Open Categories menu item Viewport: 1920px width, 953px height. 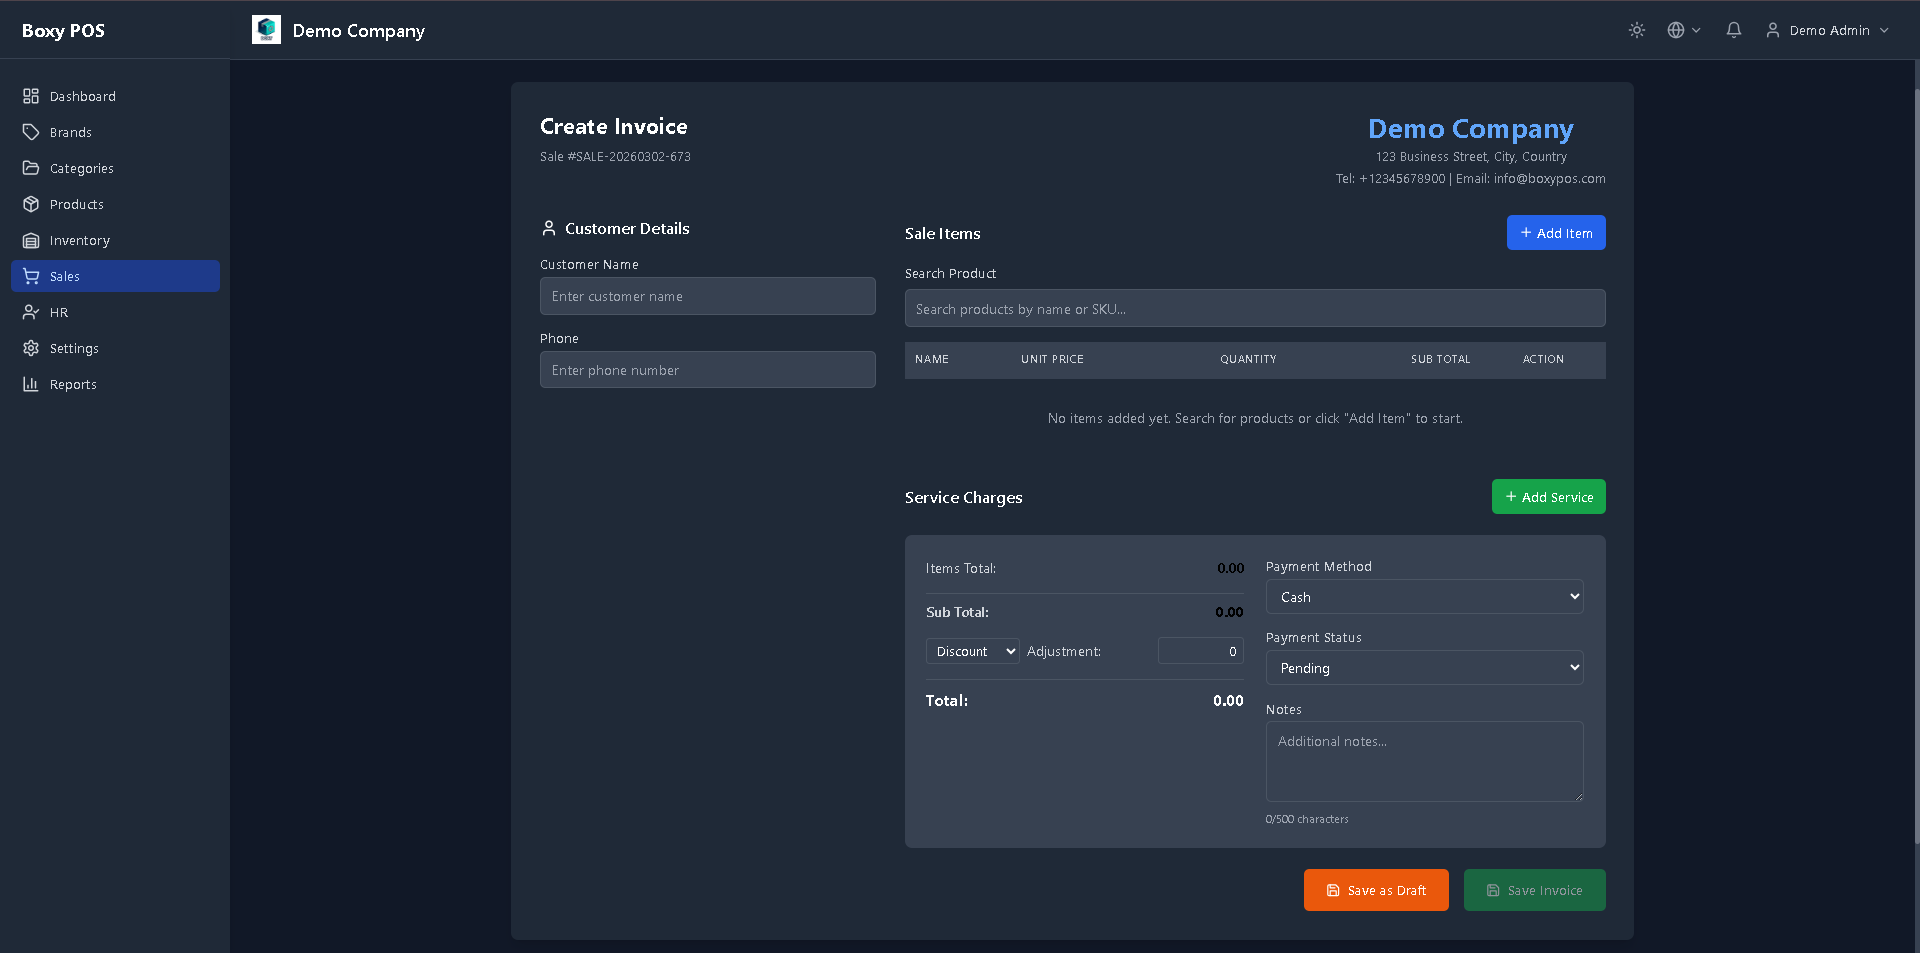click(x=115, y=168)
